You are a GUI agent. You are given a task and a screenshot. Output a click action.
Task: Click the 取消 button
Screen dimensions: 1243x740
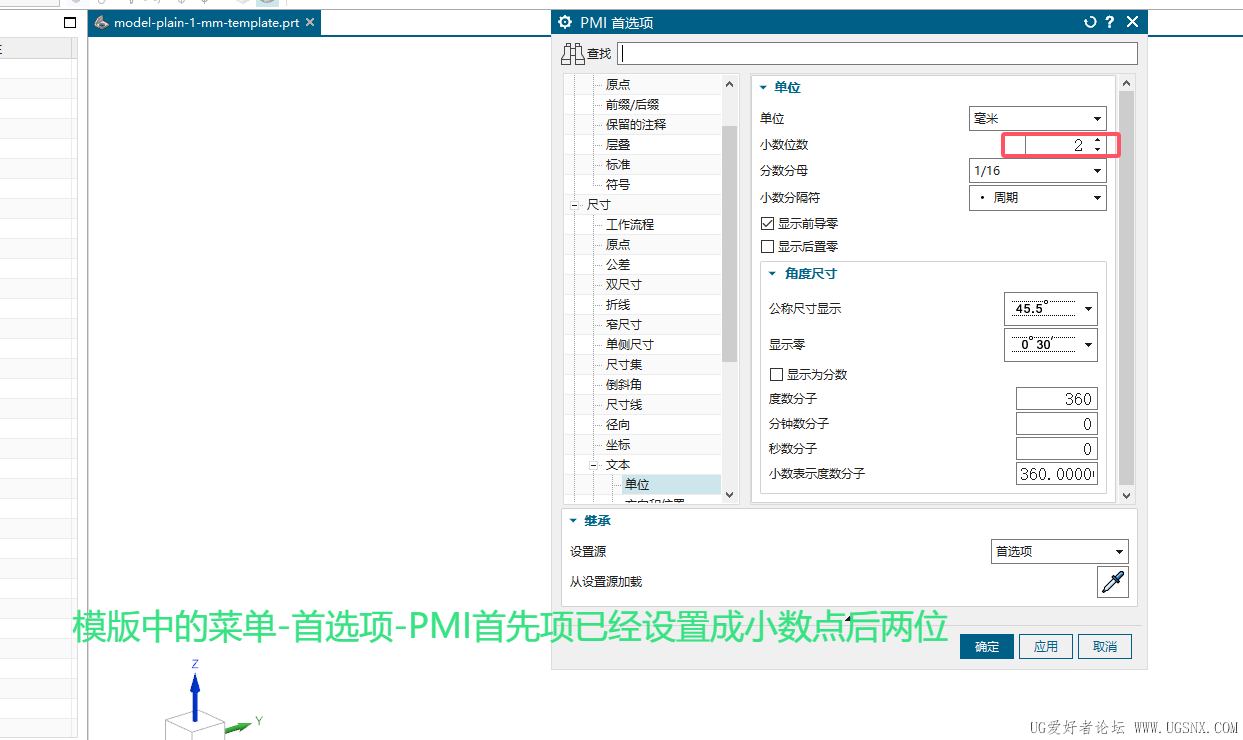click(x=1105, y=647)
